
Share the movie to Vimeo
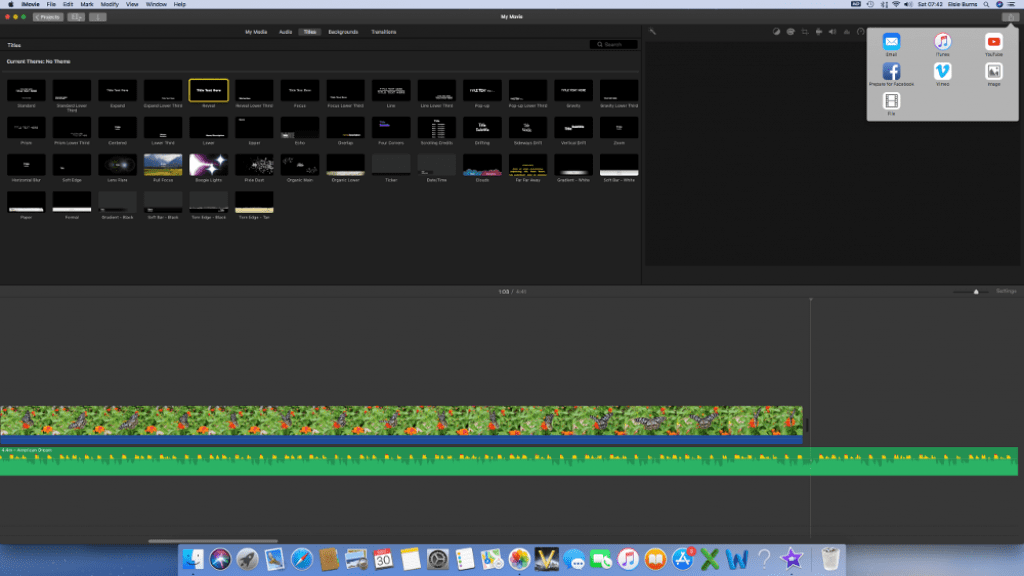point(942,71)
